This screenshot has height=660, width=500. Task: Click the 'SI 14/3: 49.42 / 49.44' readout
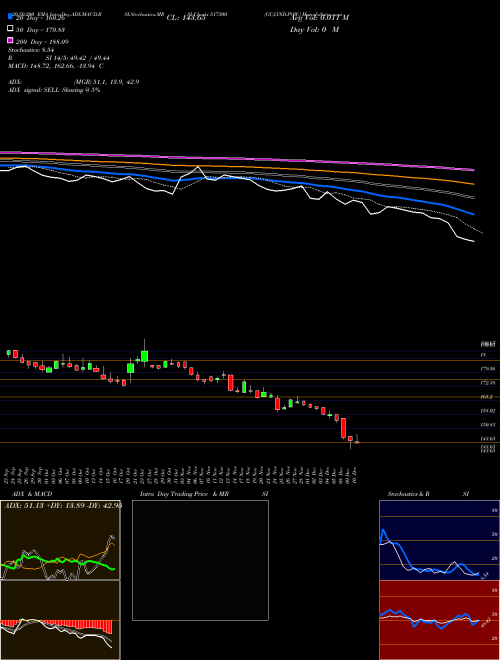(78, 58)
